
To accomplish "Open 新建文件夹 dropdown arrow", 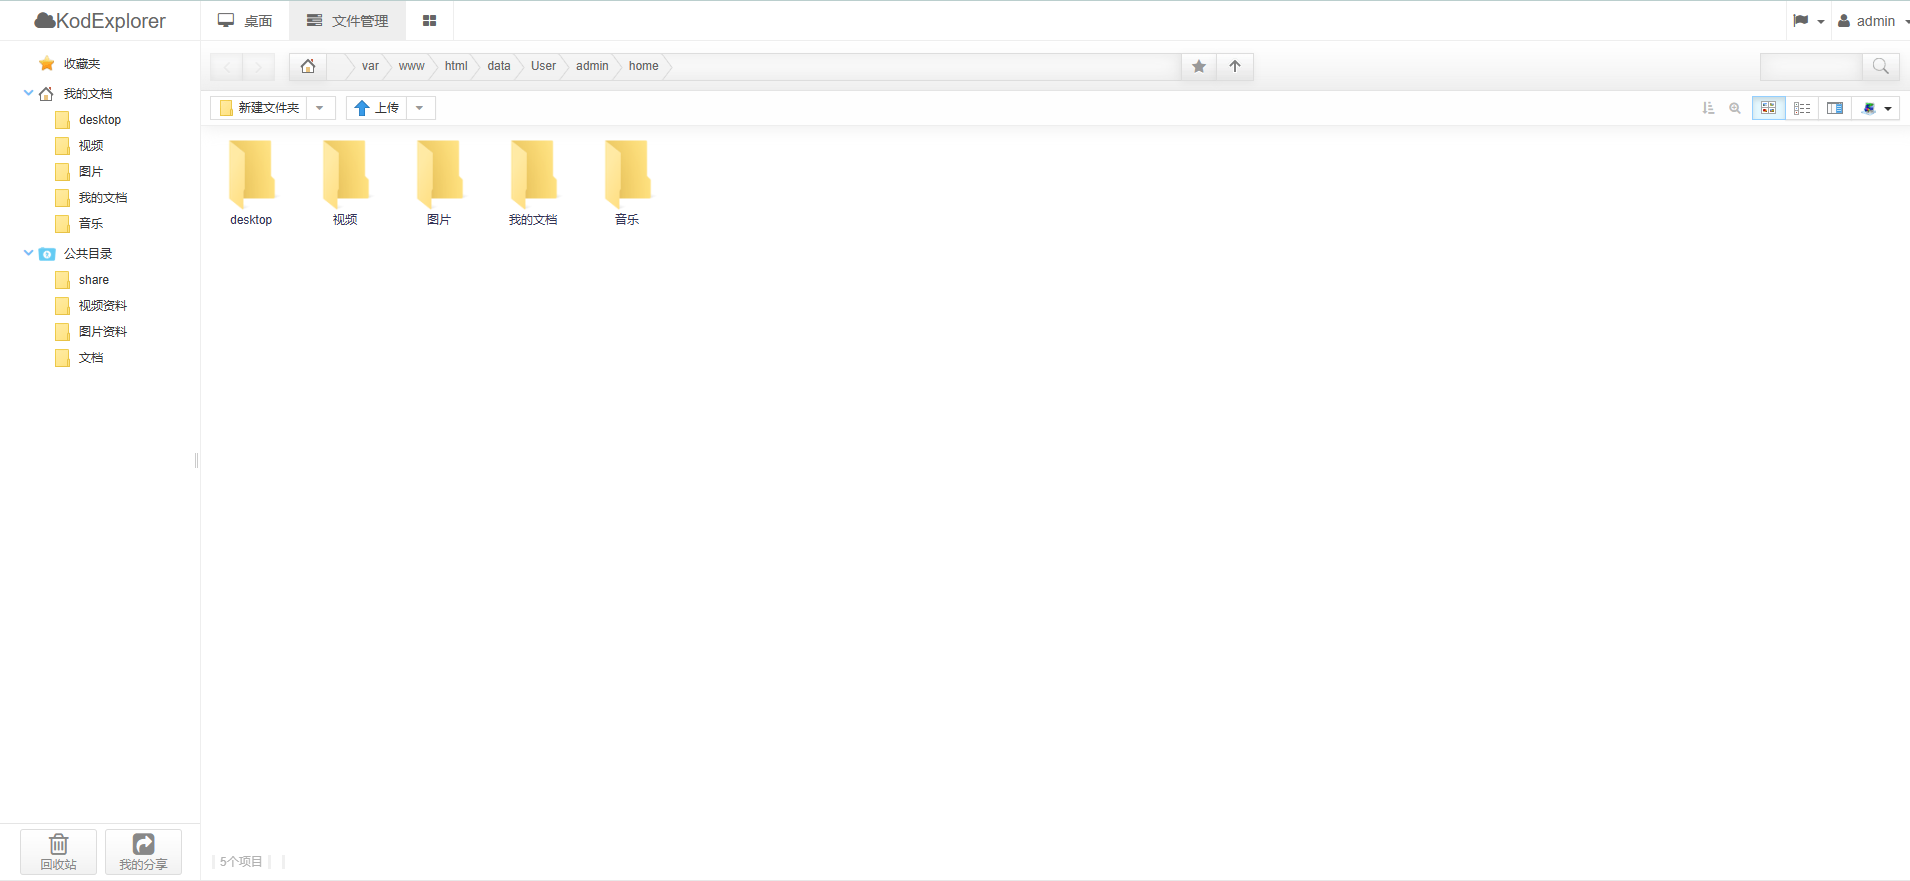I will [x=320, y=108].
